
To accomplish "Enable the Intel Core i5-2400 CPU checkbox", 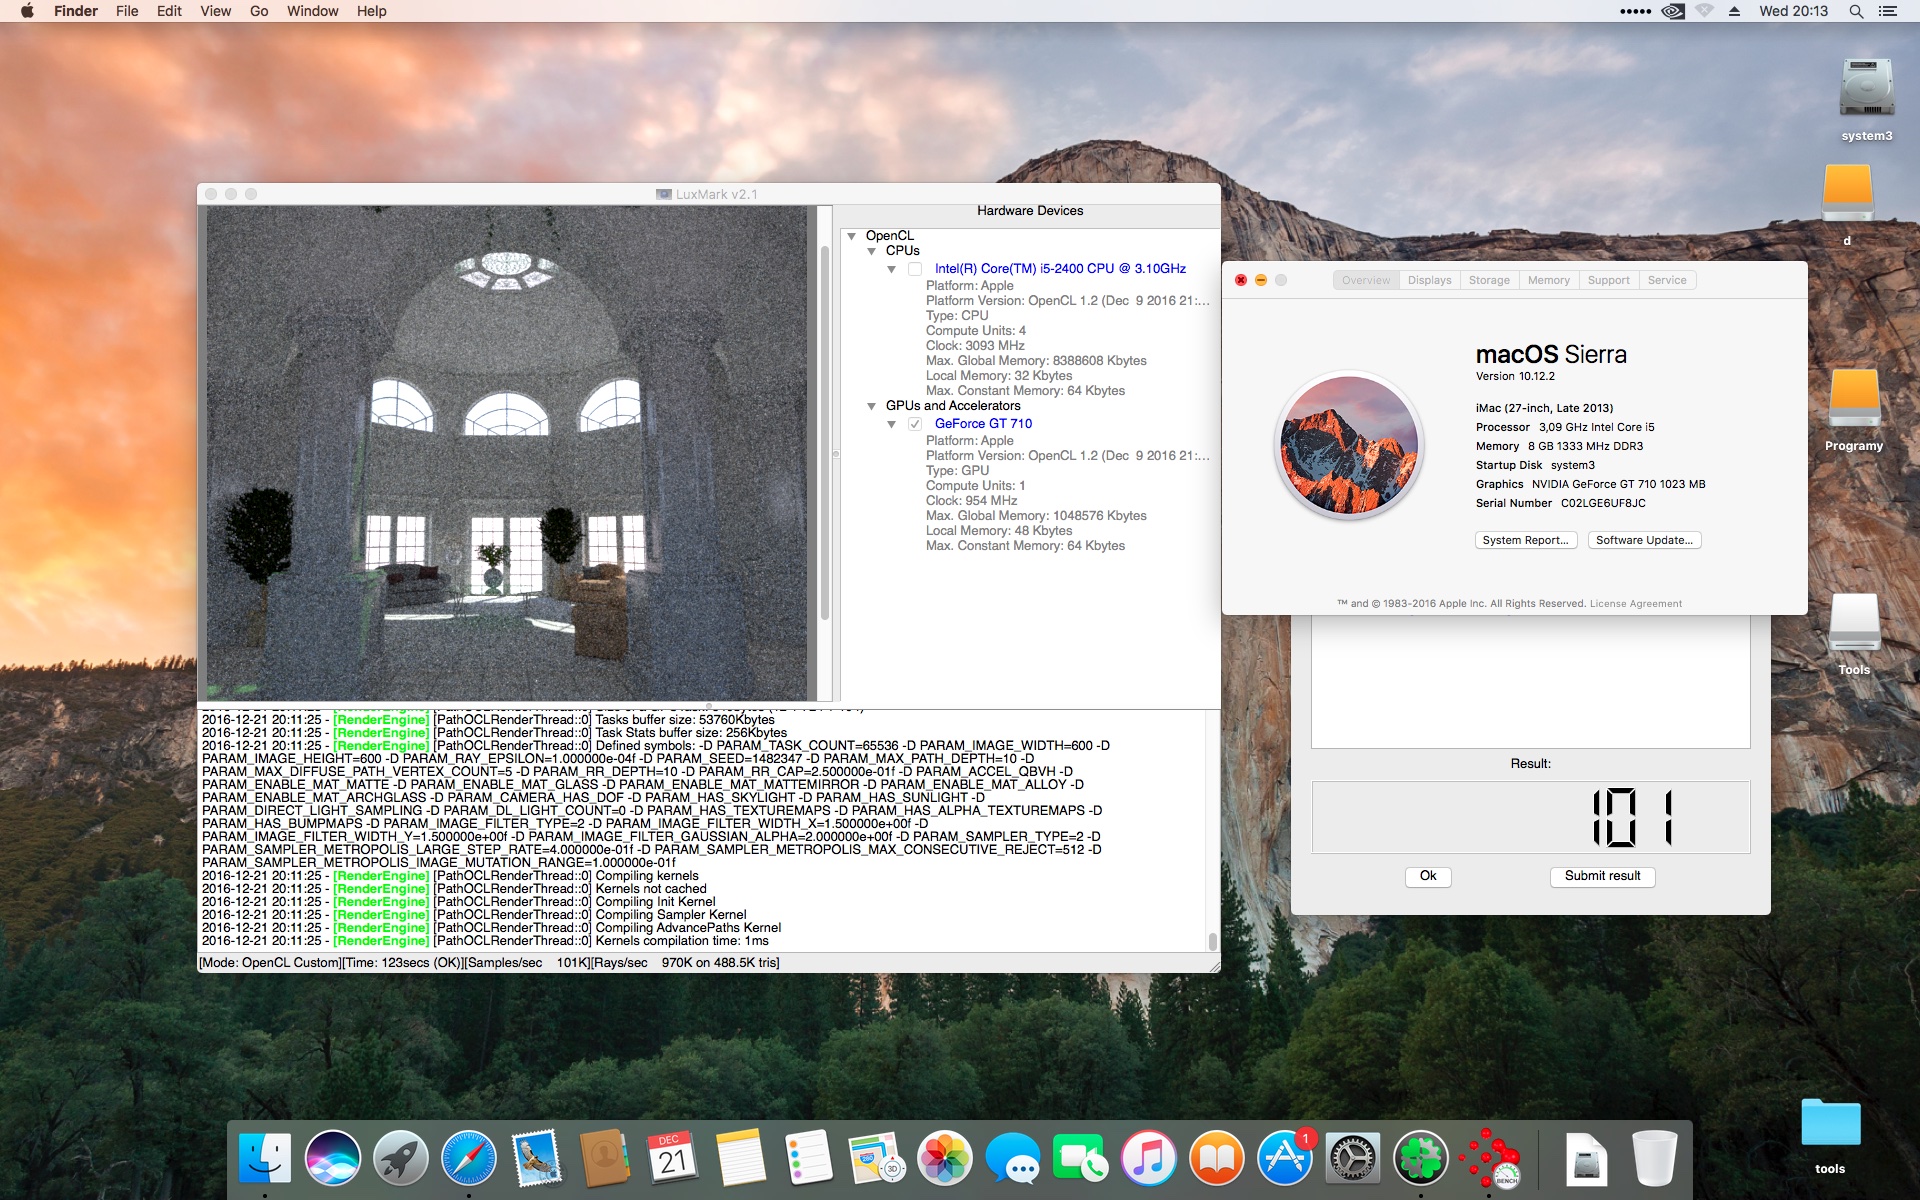I will point(914,269).
